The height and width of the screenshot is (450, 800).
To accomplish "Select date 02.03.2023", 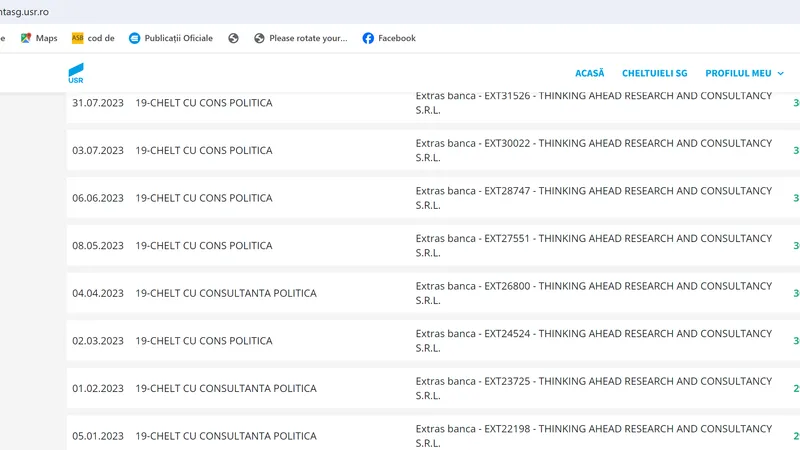I will 98,341.
